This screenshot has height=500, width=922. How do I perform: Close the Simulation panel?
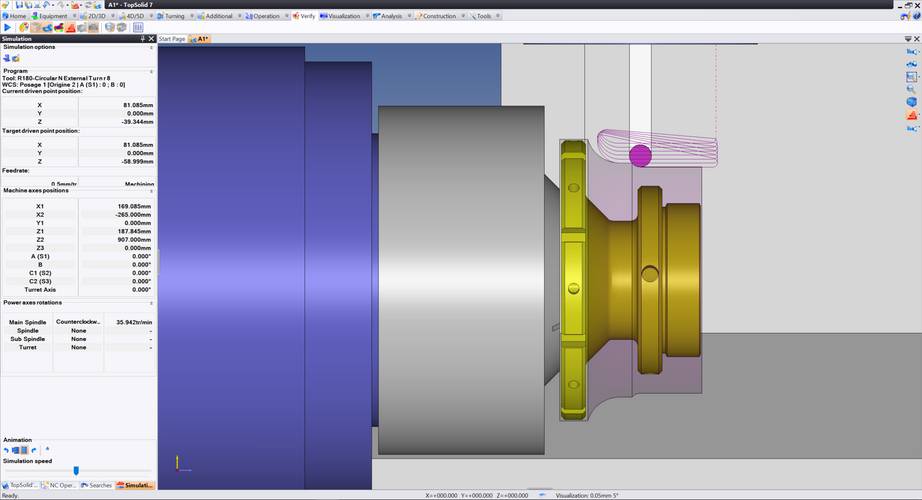151,39
